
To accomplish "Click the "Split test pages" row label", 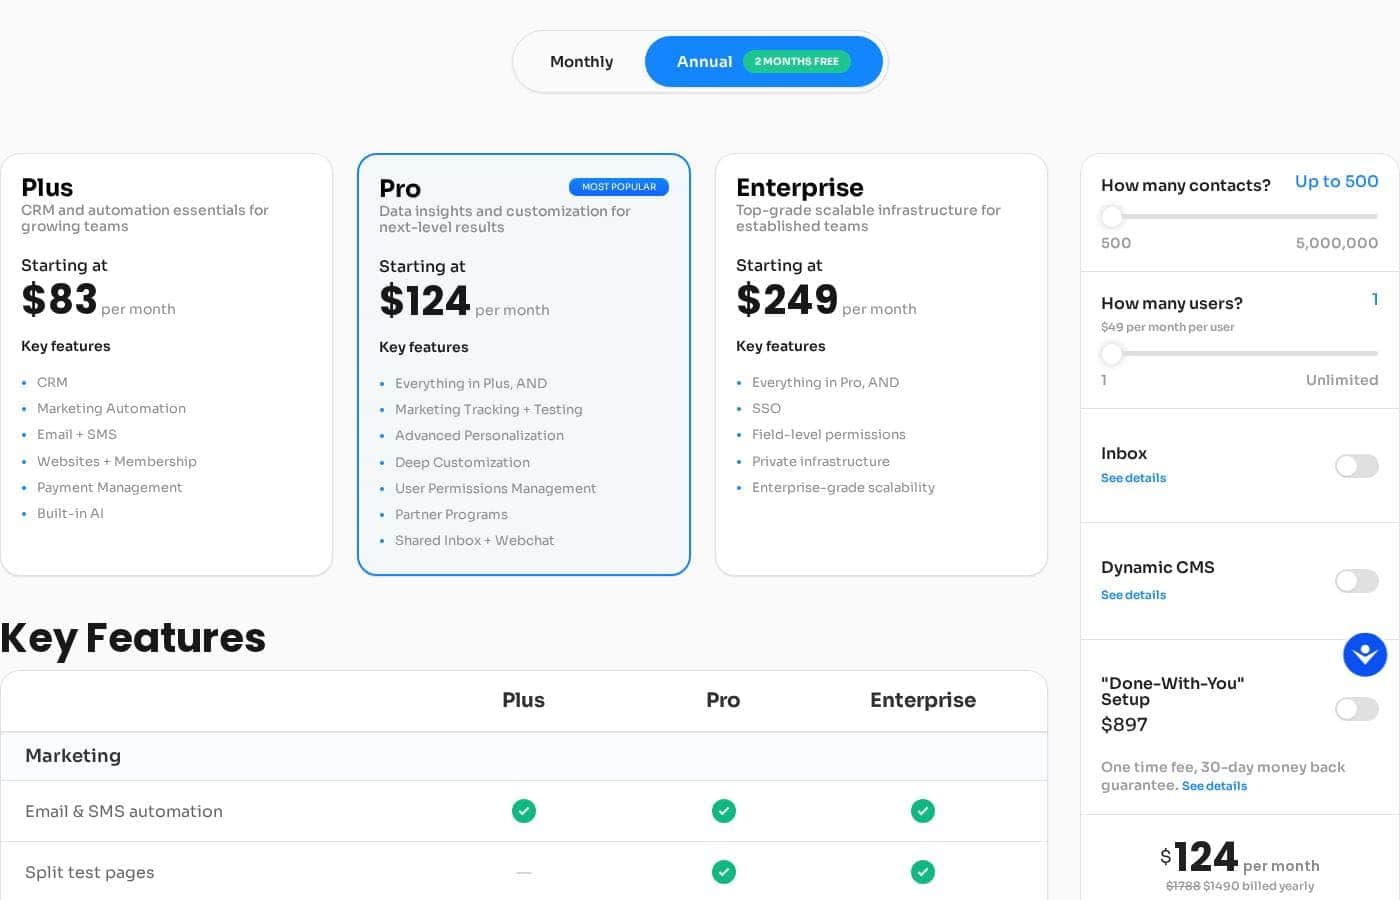I will [x=90, y=872].
